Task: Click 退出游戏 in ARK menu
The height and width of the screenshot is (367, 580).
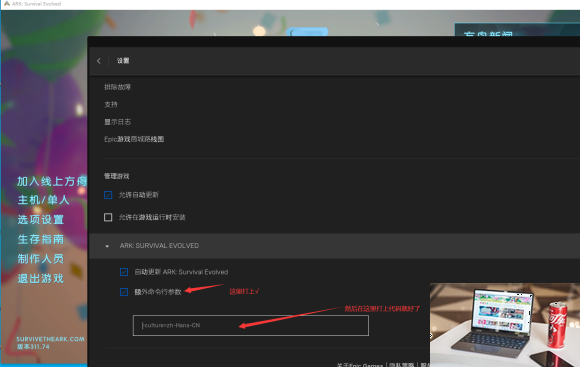Action: tap(41, 279)
